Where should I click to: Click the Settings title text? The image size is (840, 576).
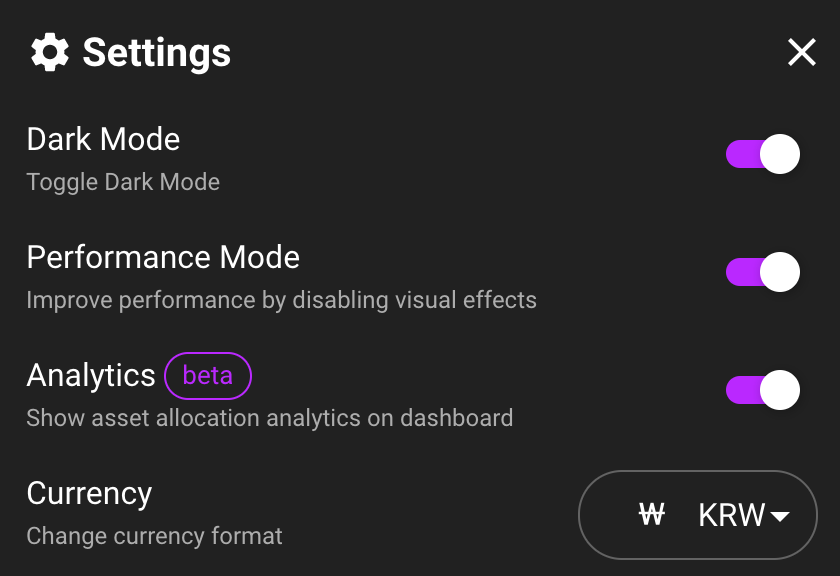click(156, 53)
